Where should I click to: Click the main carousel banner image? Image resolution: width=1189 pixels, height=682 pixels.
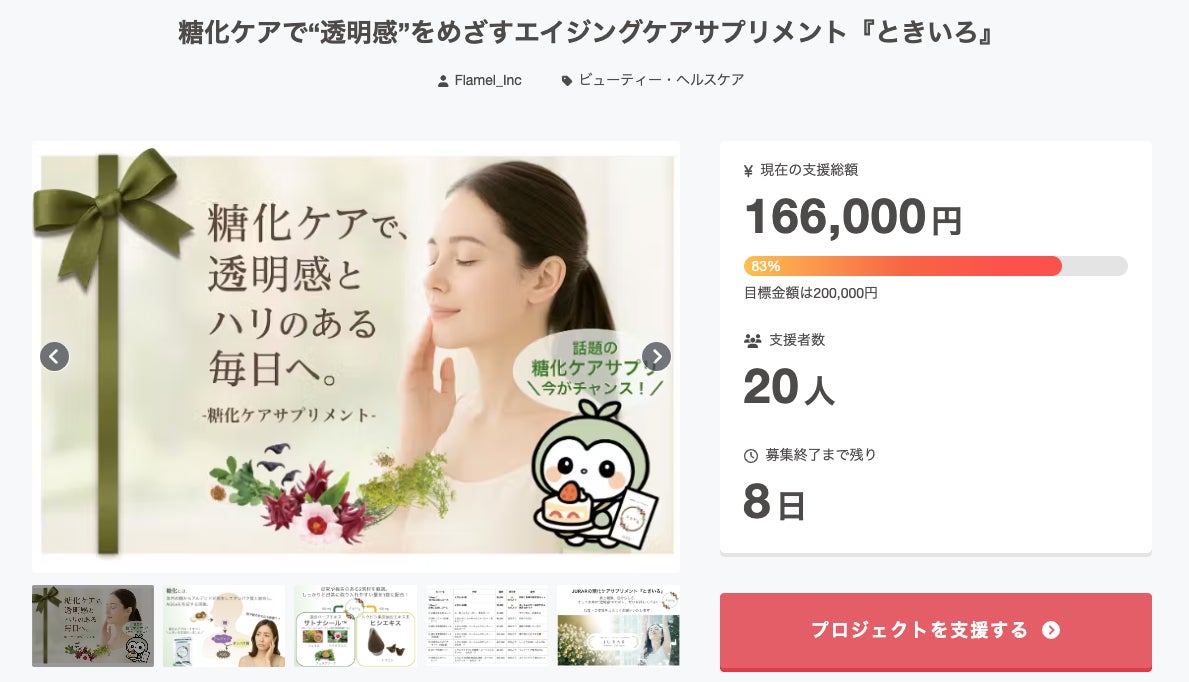pos(356,356)
